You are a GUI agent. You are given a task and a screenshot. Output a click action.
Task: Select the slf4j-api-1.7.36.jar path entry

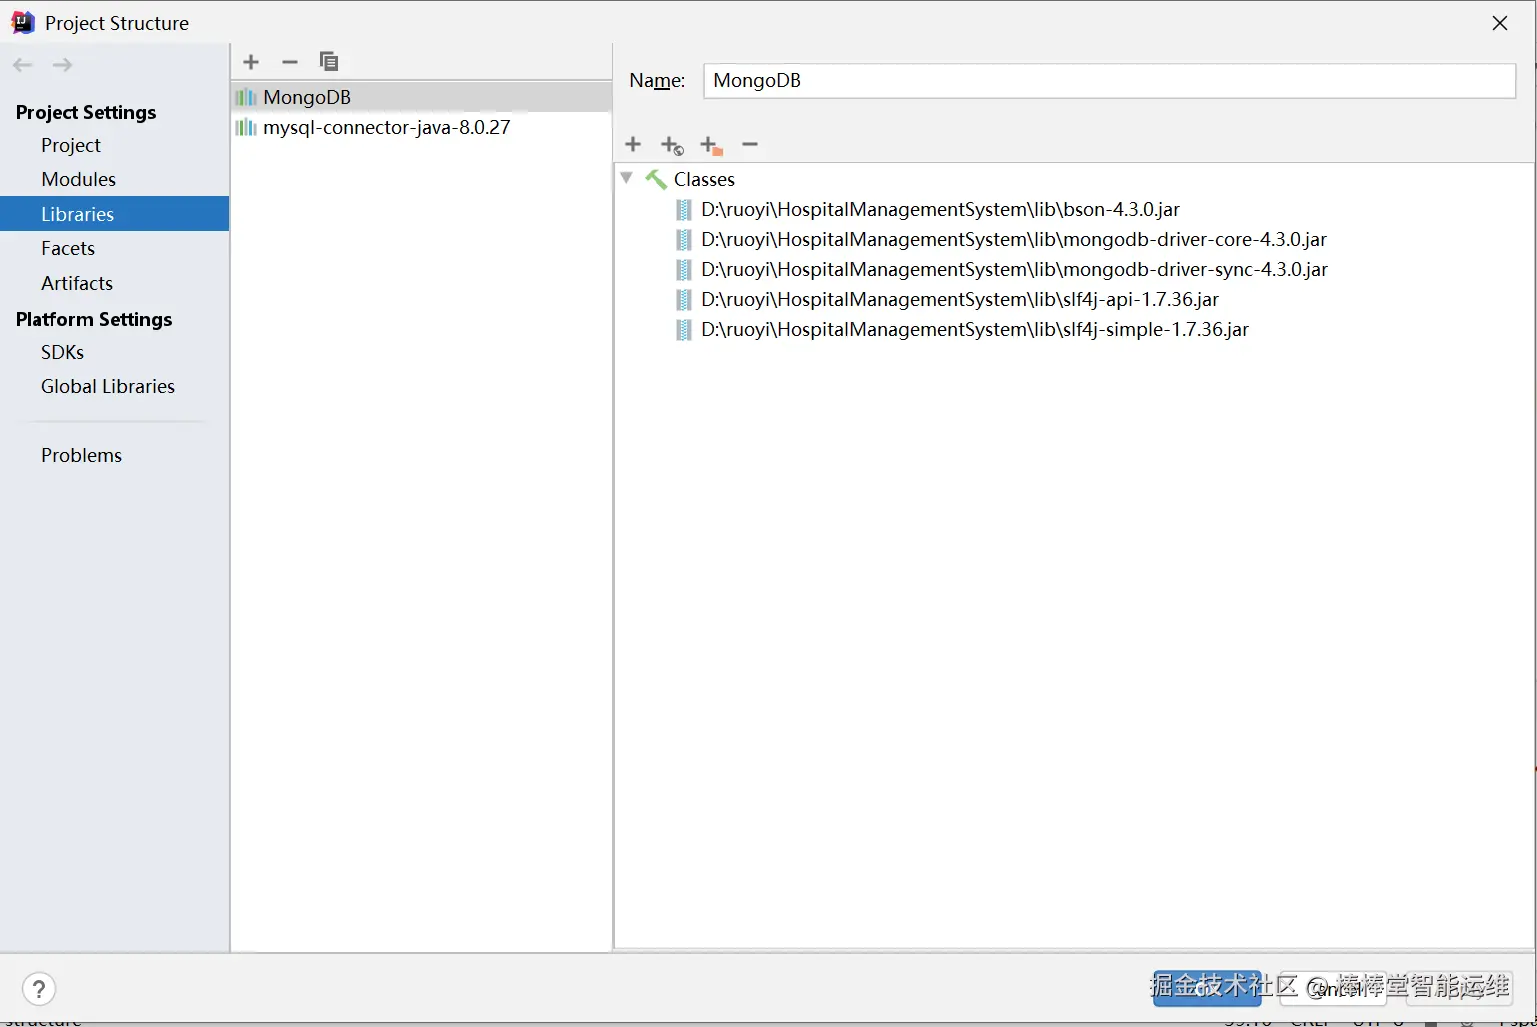point(960,299)
